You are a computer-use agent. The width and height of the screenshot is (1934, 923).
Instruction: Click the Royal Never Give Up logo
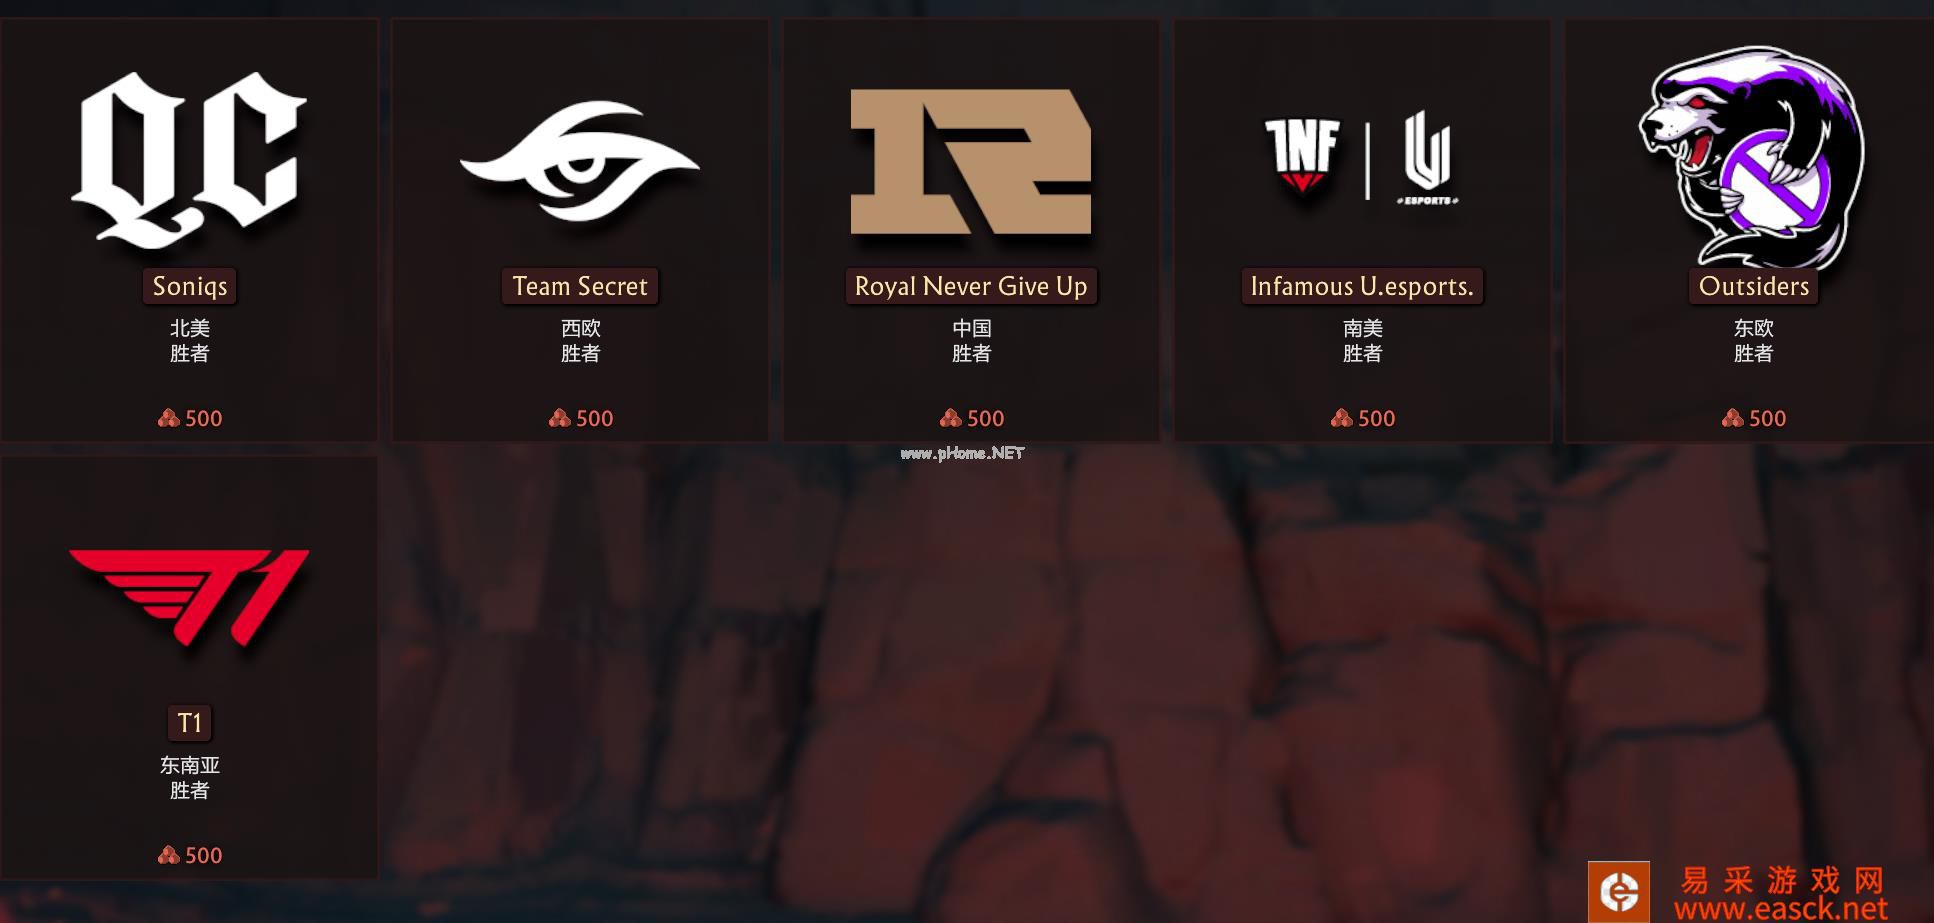coord(971,162)
